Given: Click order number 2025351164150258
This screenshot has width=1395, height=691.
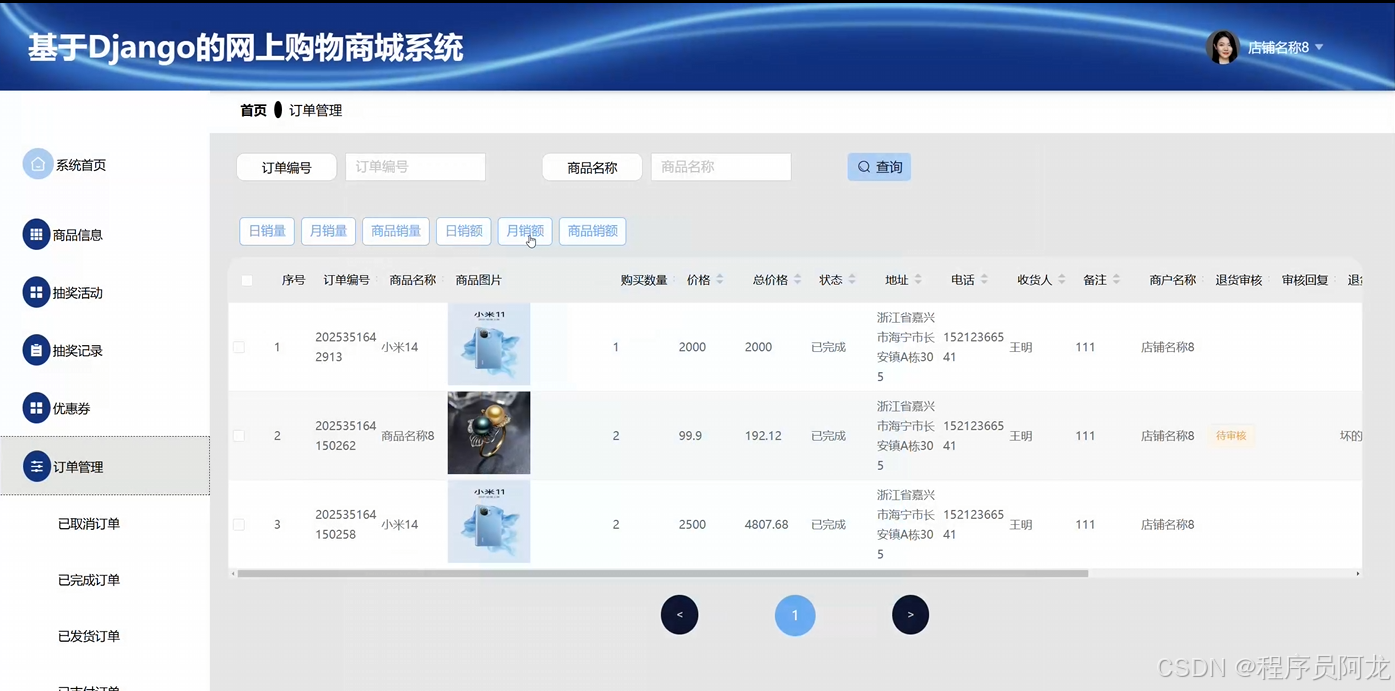Looking at the screenshot, I should point(346,524).
